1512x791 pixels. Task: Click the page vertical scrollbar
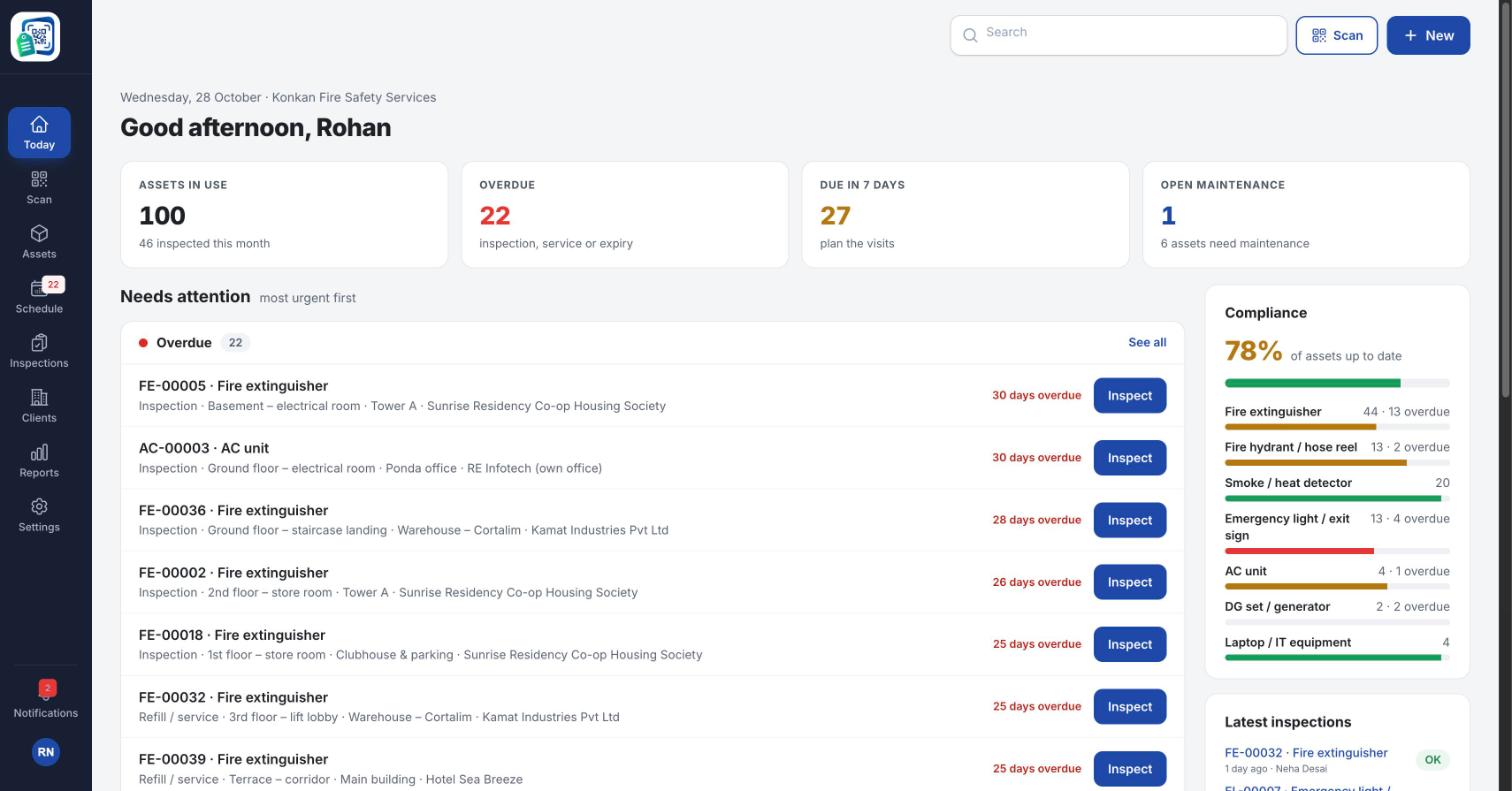[1506, 200]
